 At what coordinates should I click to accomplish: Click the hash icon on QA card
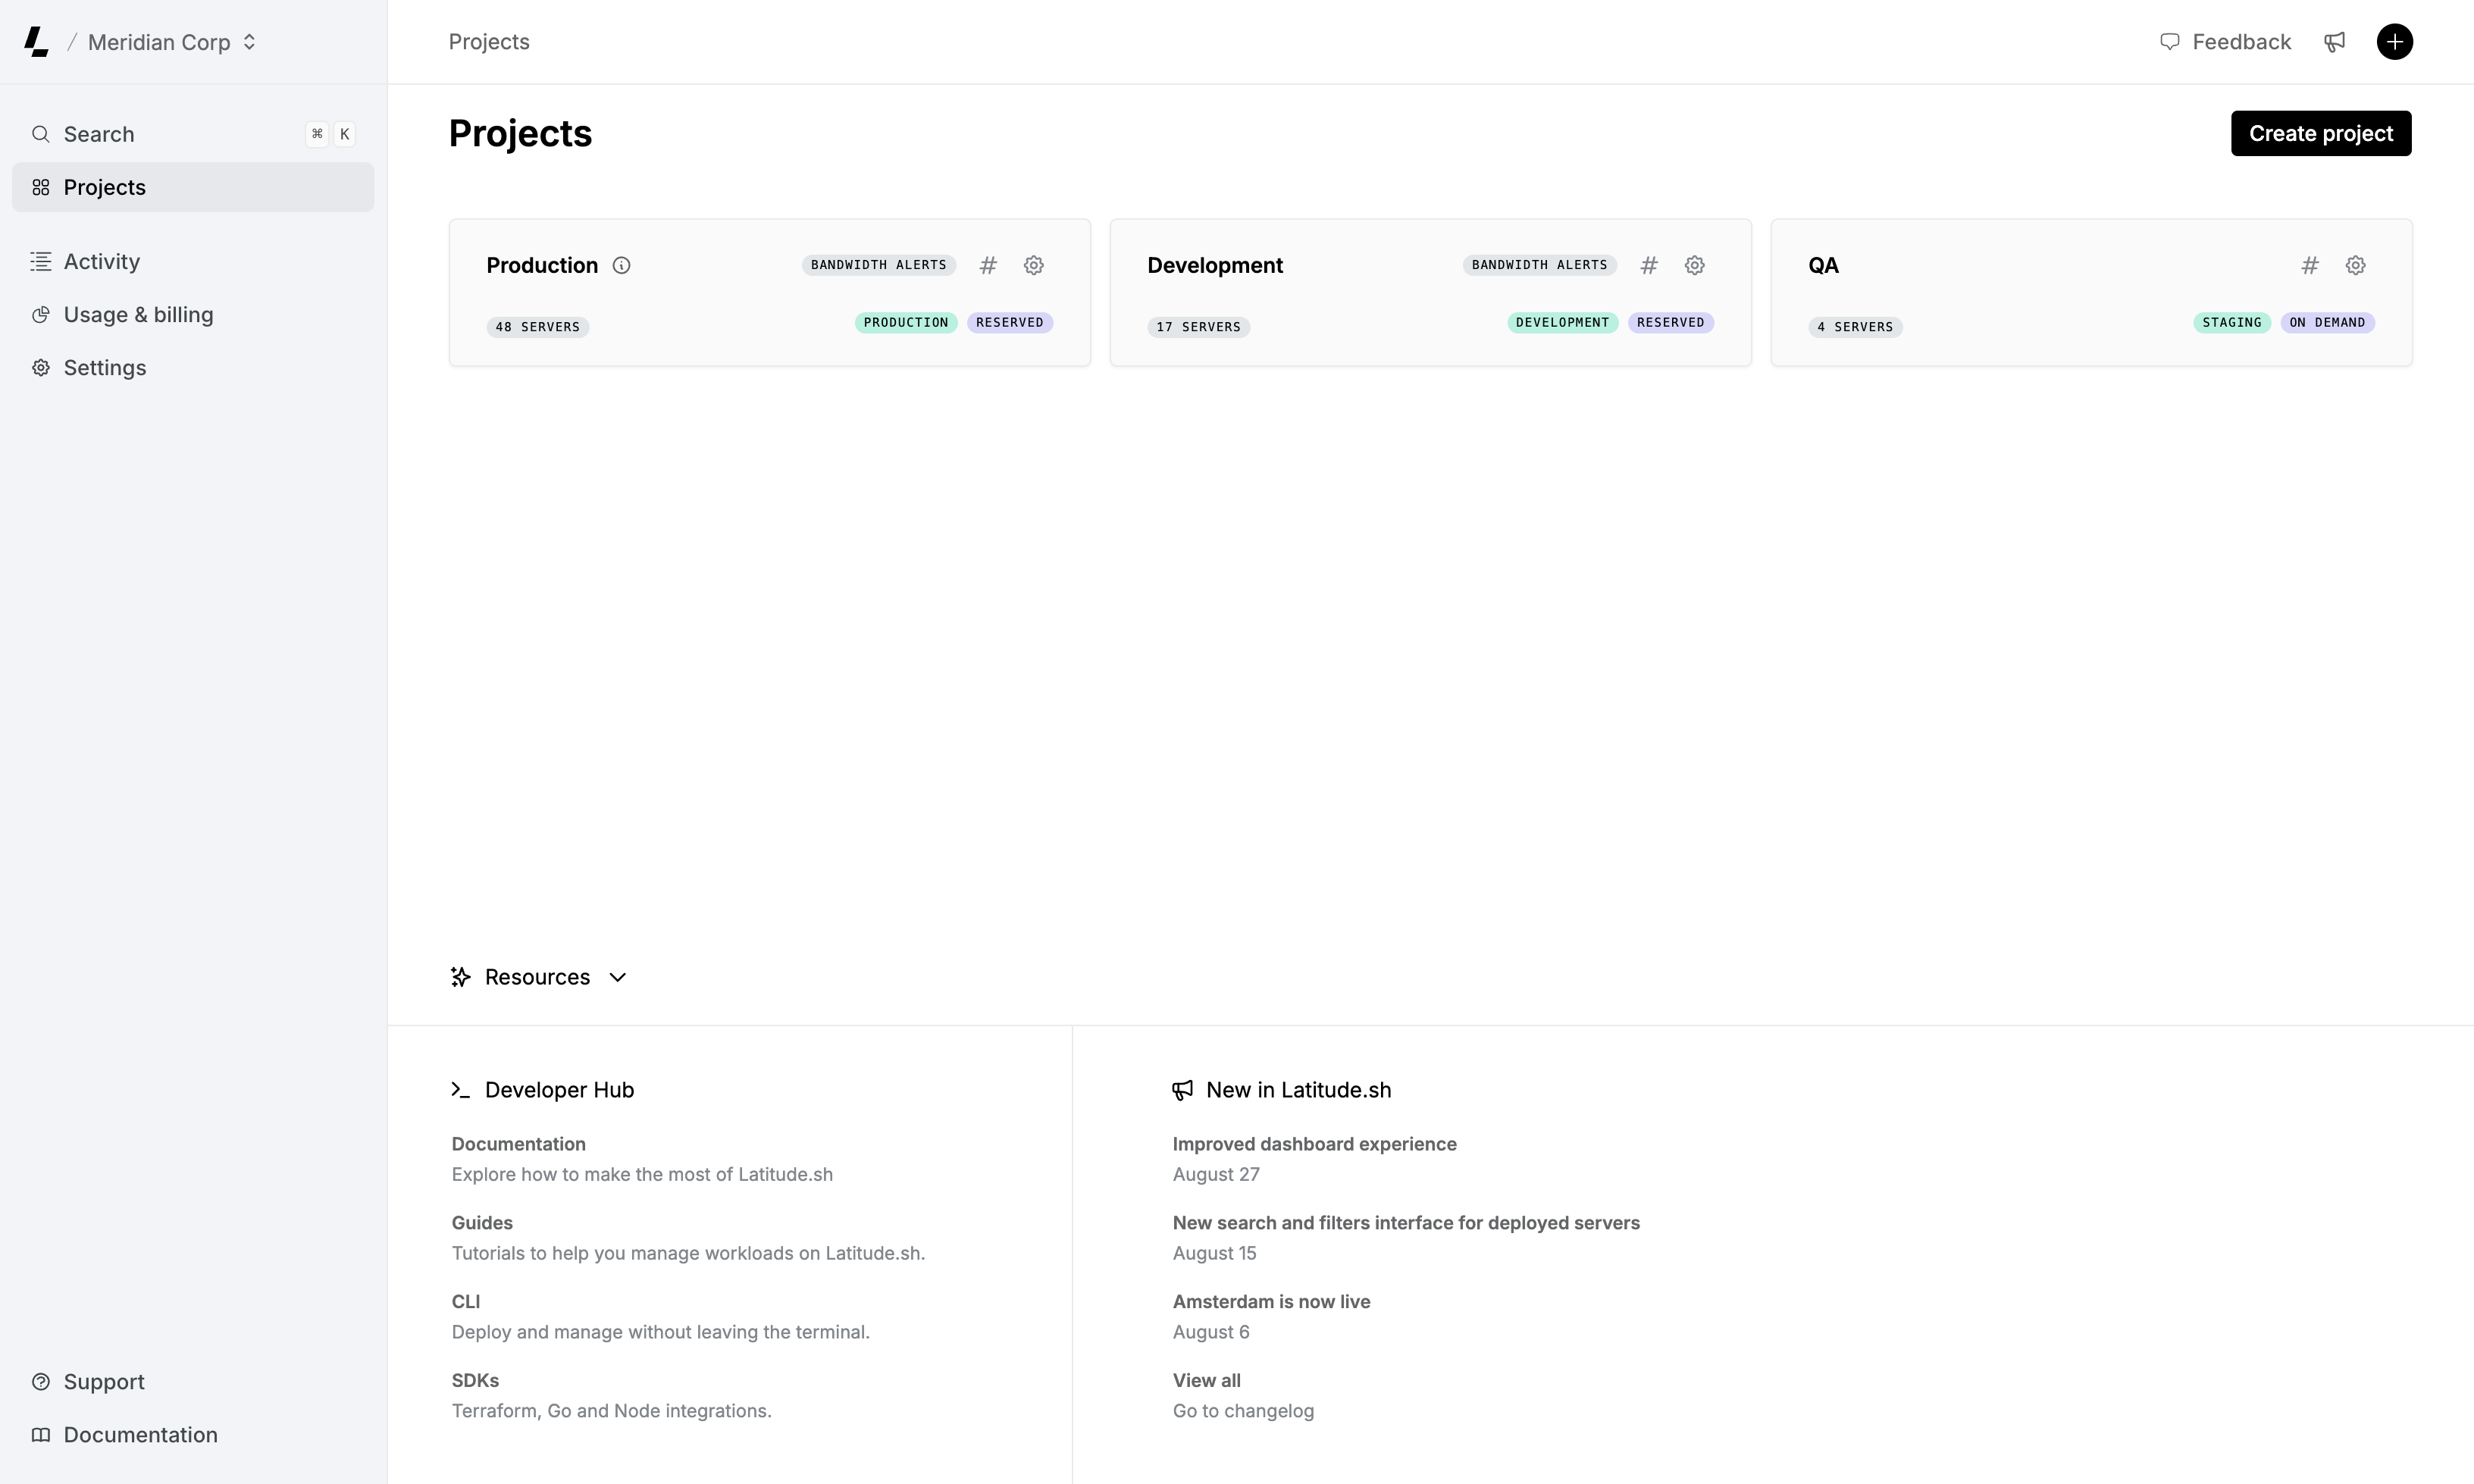[x=2310, y=265]
